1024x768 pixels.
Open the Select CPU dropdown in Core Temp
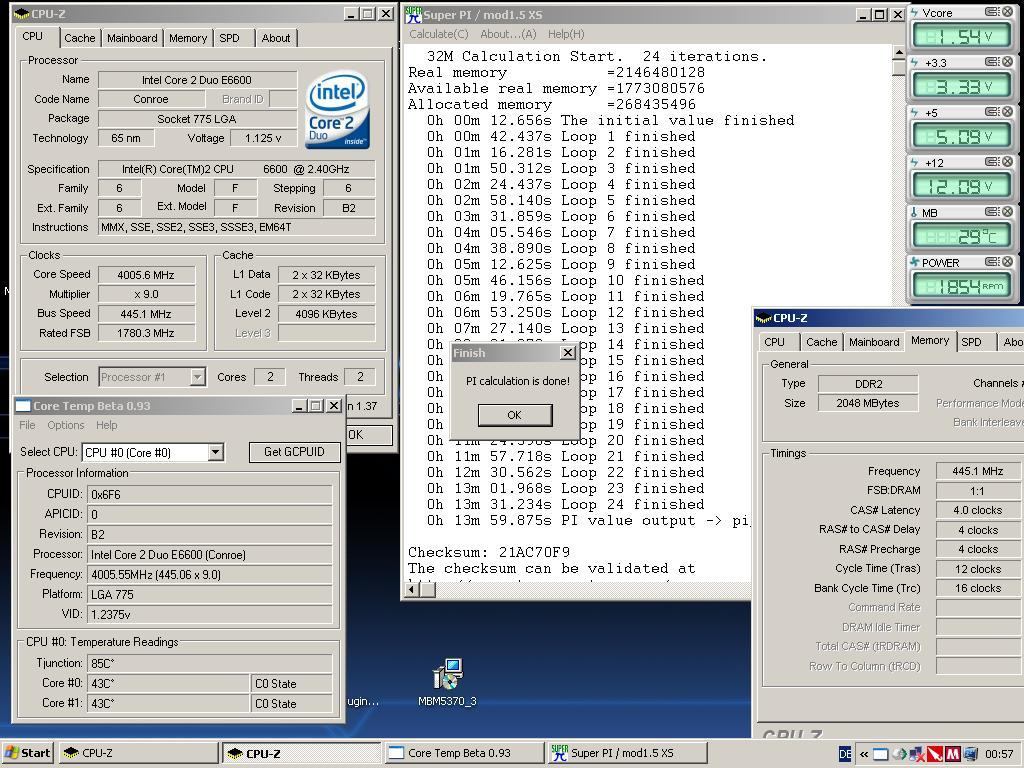coord(216,452)
